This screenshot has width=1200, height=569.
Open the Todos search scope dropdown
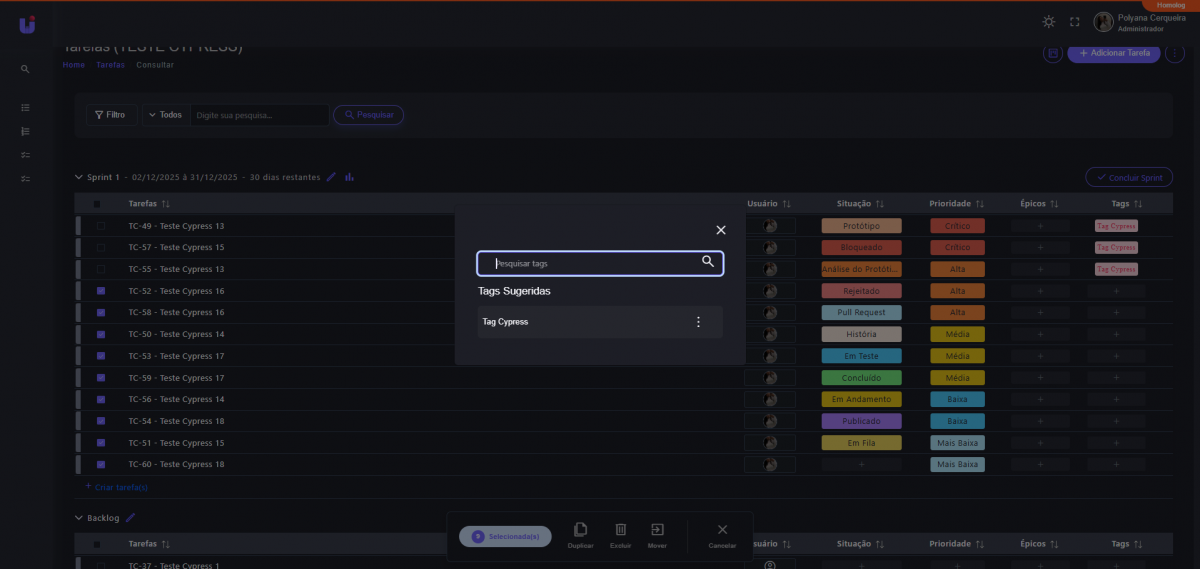tap(165, 115)
